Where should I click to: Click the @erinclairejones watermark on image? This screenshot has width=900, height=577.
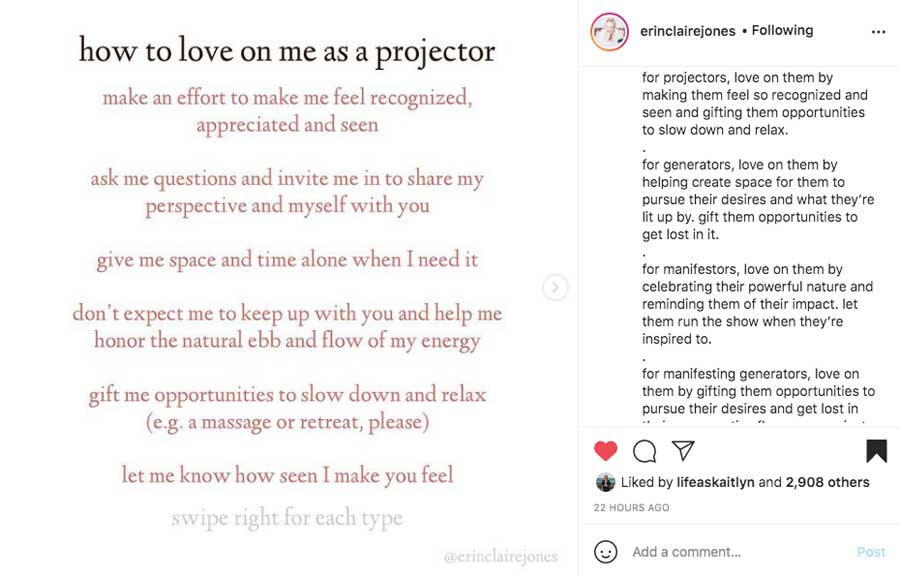click(x=501, y=556)
